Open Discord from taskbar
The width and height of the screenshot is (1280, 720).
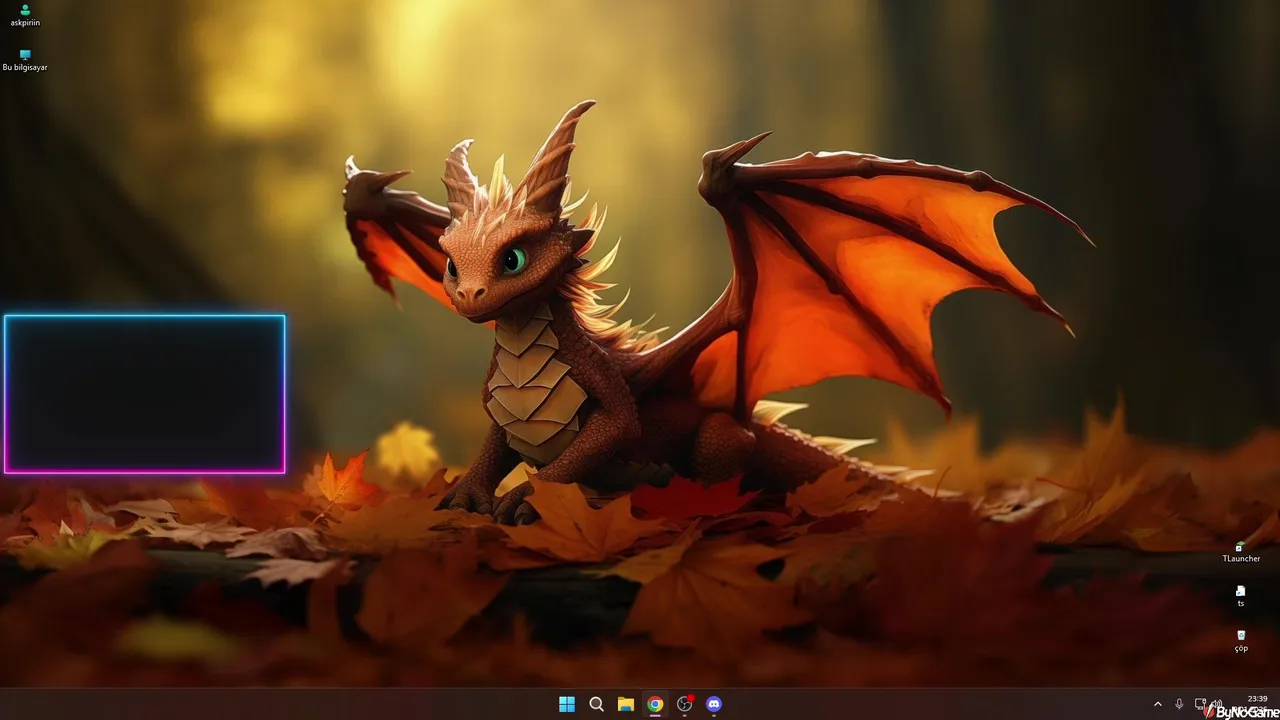coord(714,704)
